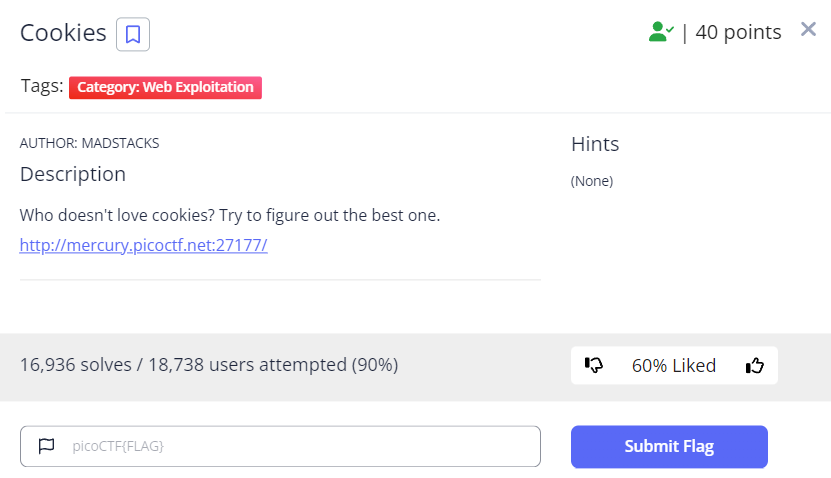Click the thumbs down icon

[x=594, y=366]
